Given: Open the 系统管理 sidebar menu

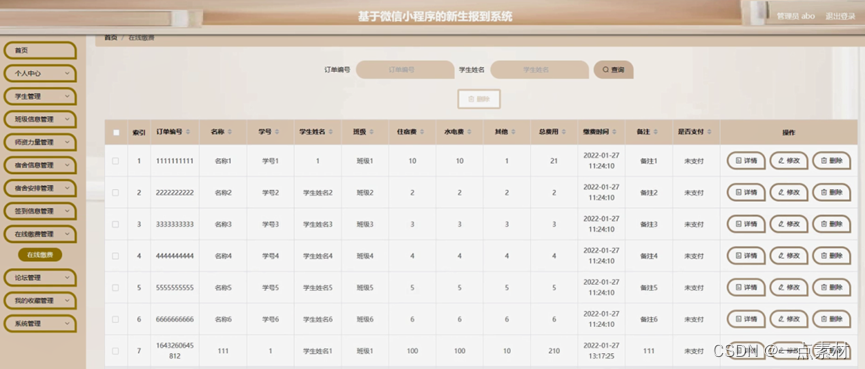Looking at the screenshot, I should (40, 324).
